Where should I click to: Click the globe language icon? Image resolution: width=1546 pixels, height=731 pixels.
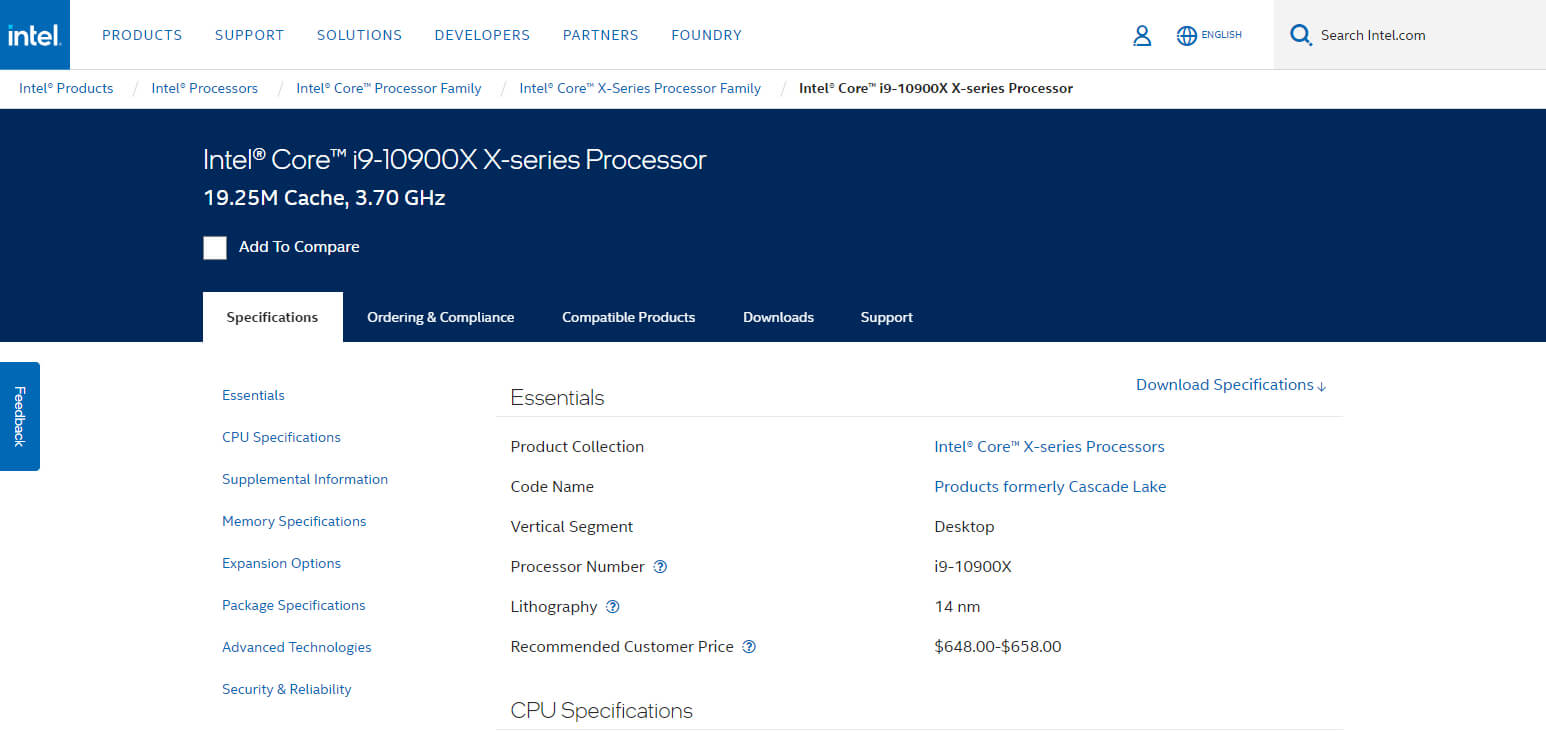coord(1187,35)
